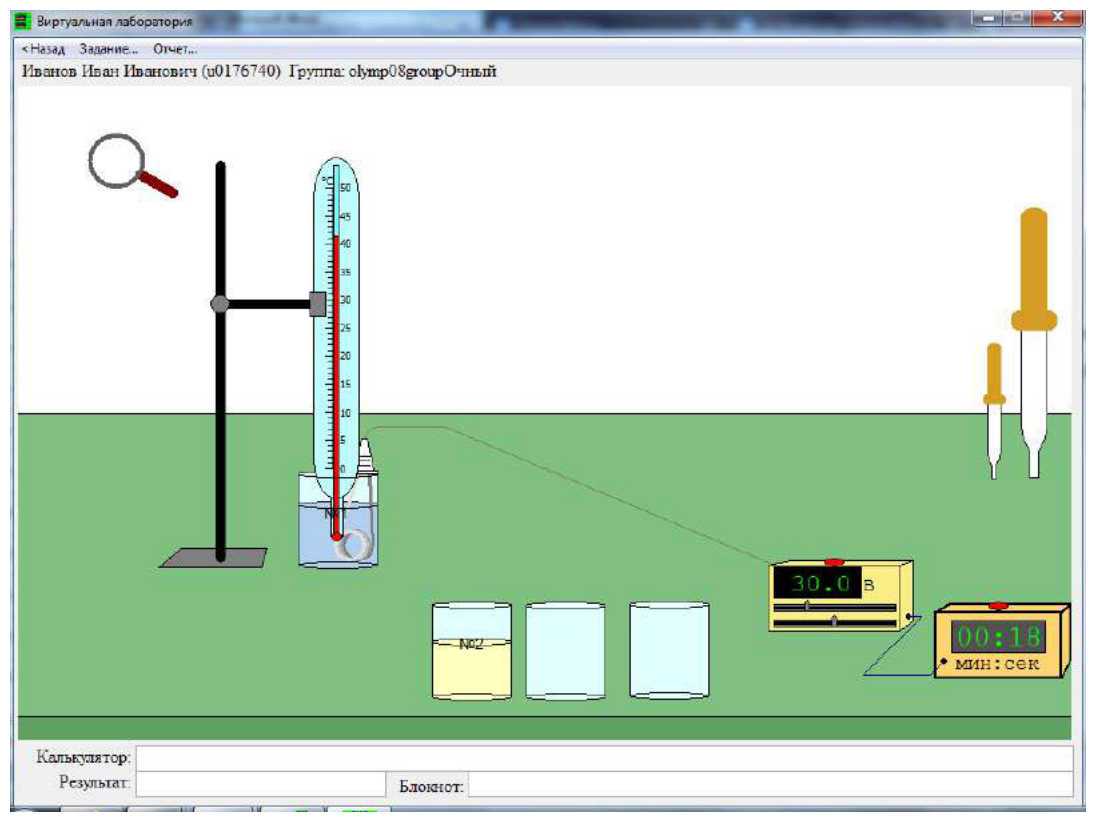Minimize the Виртуальная лаборатория window
This screenshot has width=1093, height=817.
987,18
